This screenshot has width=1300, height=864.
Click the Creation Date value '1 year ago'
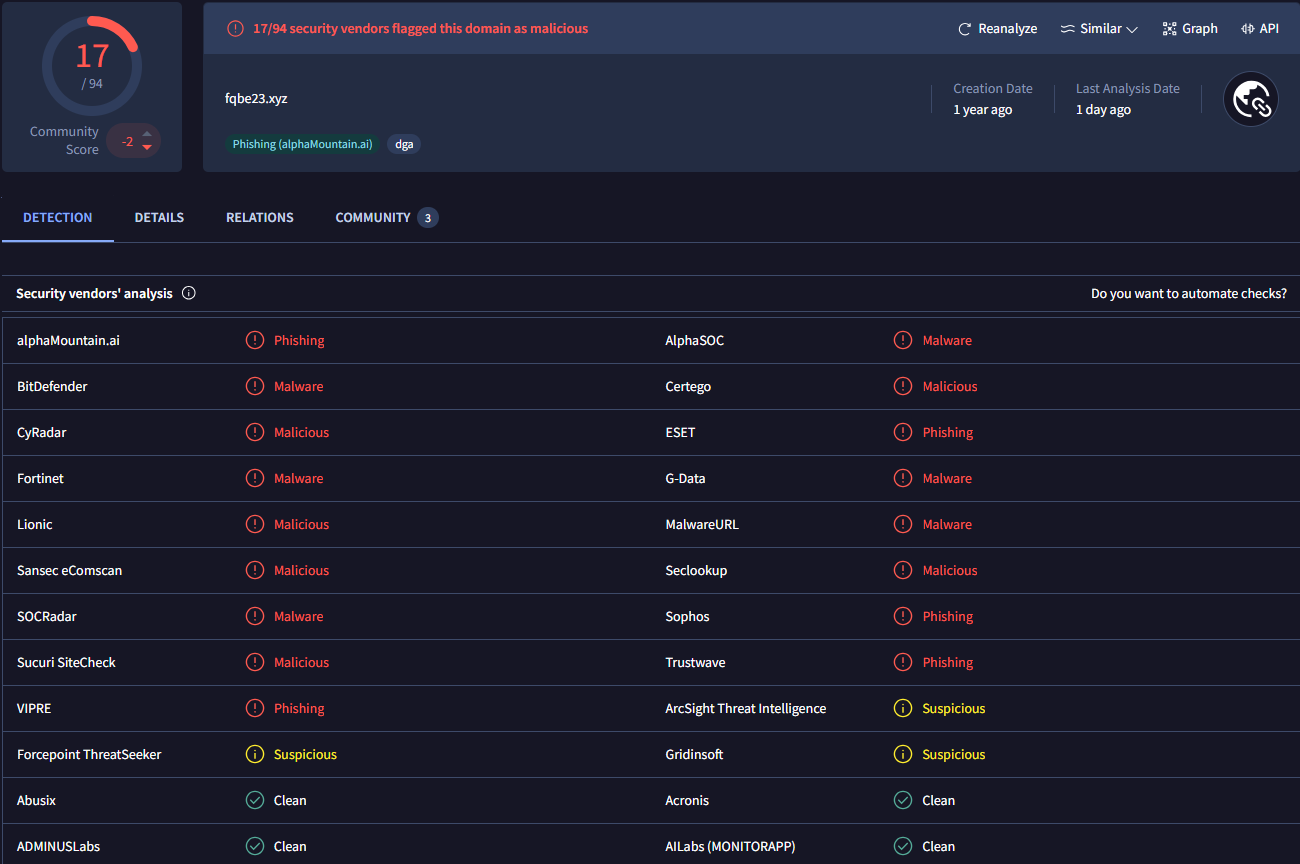pos(983,110)
